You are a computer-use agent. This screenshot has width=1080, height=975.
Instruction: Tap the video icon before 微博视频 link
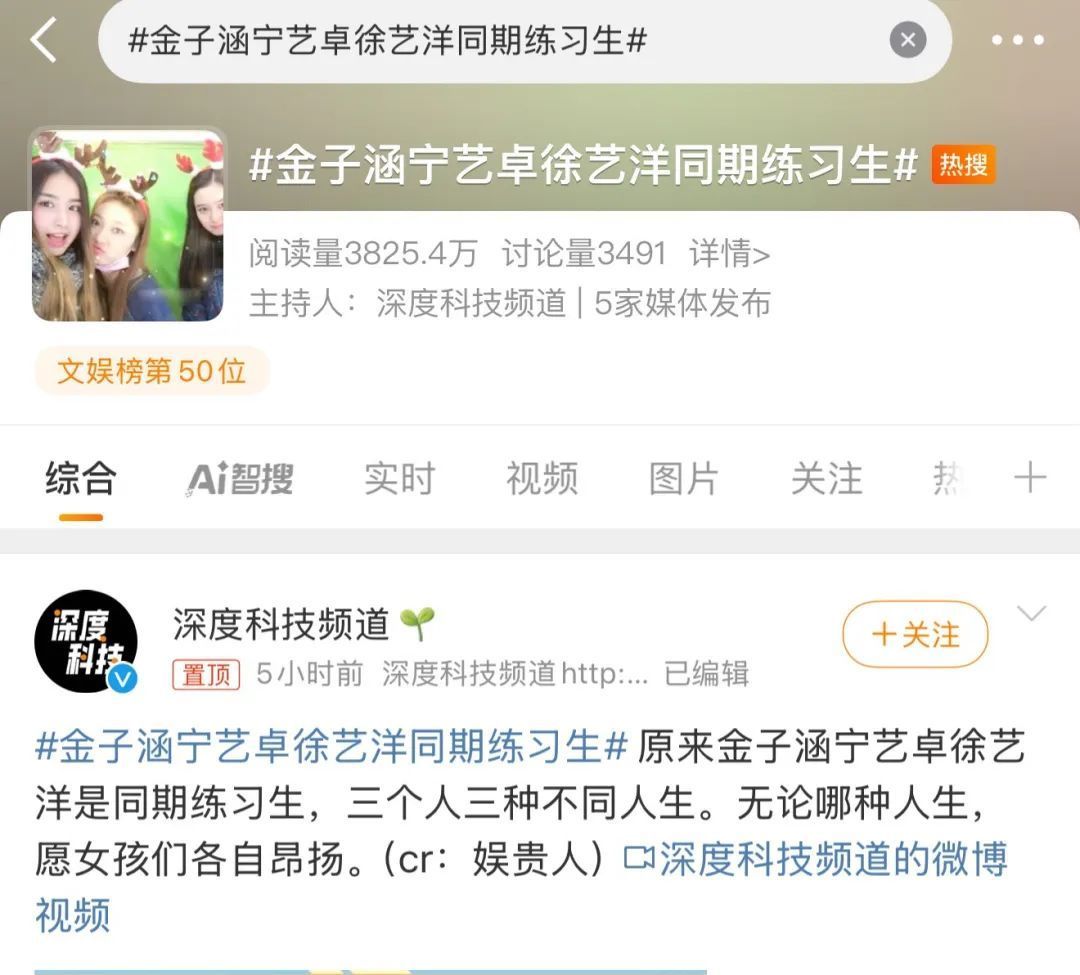638,858
